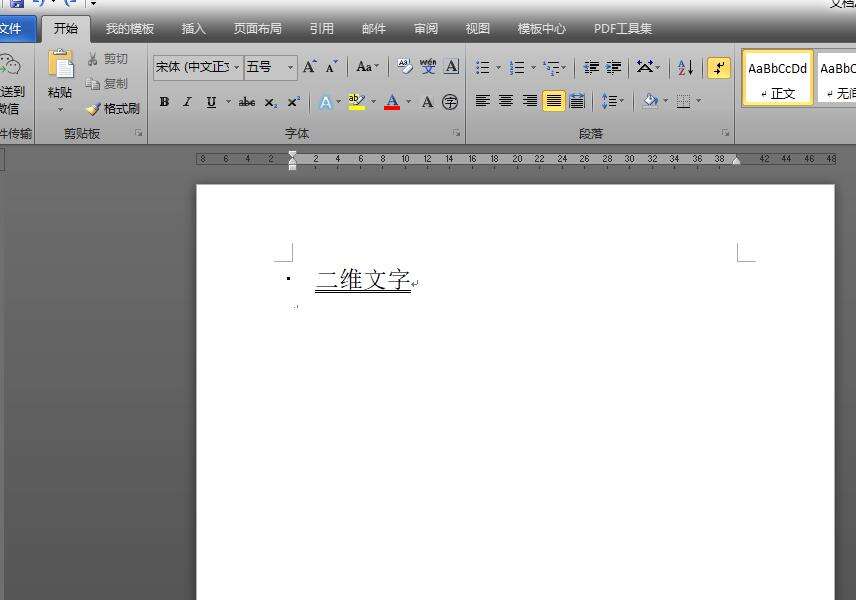The width and height of the screenshot is (856, 600).
Task: Apply a bullet list
Action: pyautogui.click(x=483, y=68)
